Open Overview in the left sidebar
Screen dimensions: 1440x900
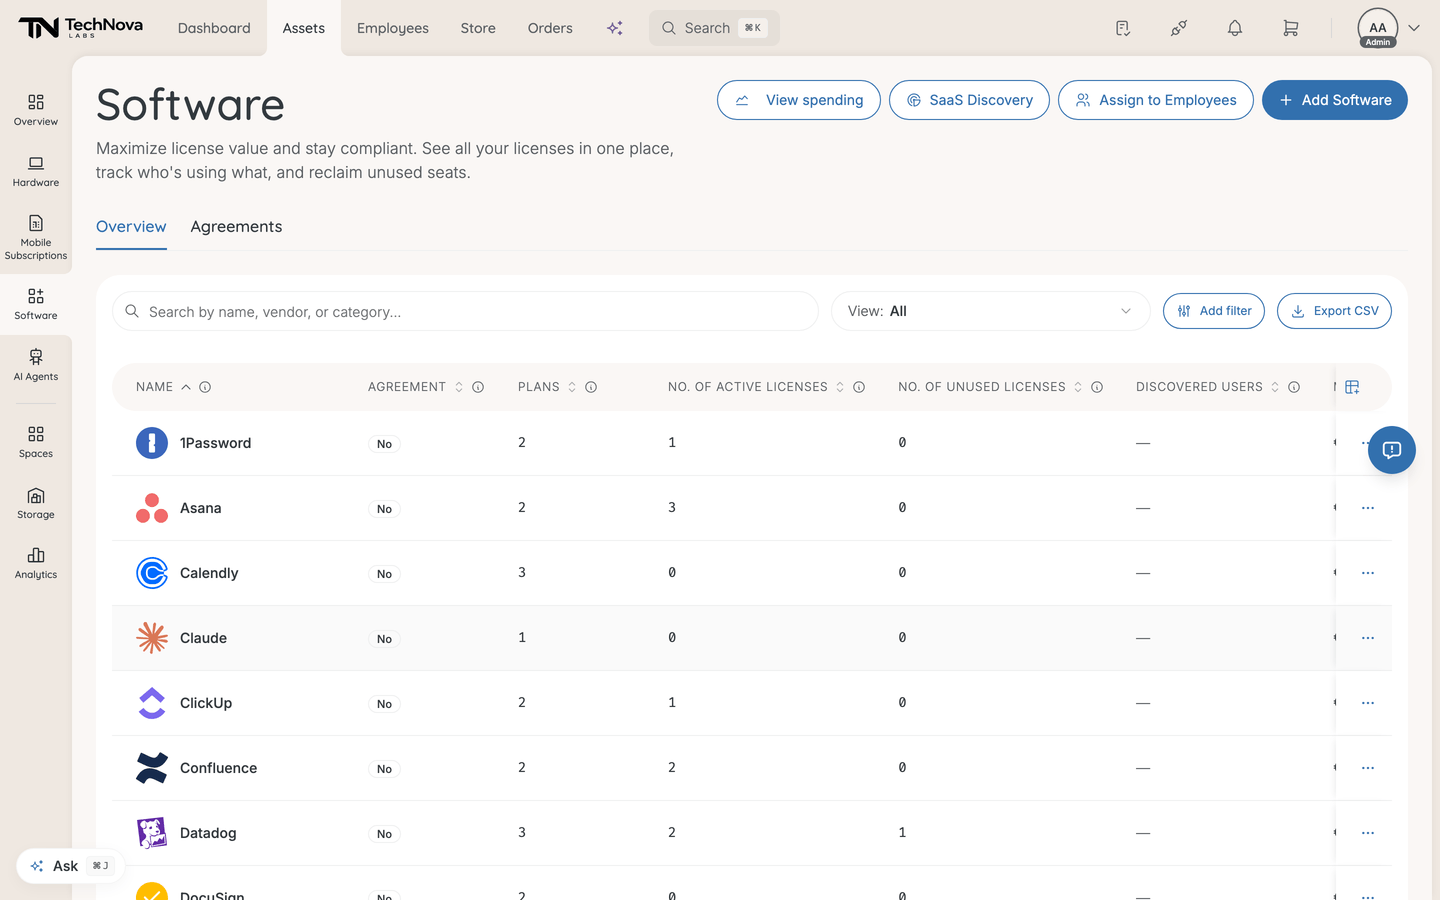(x=36, y=110)
